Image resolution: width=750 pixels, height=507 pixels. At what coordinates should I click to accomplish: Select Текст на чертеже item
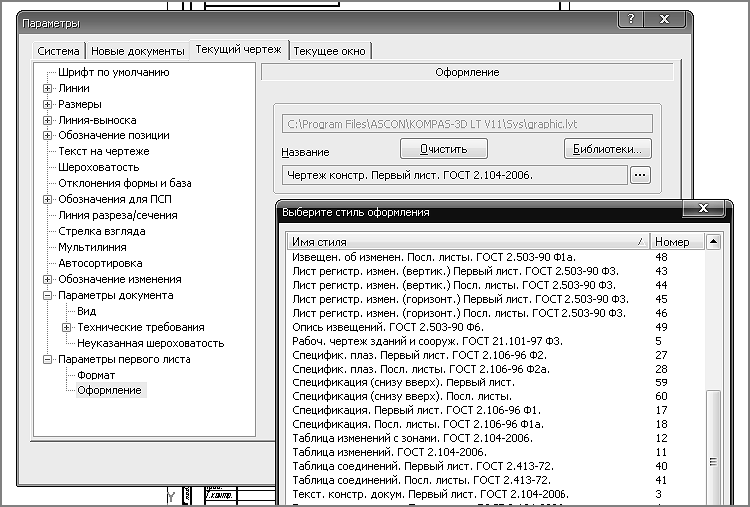[104, 151]
